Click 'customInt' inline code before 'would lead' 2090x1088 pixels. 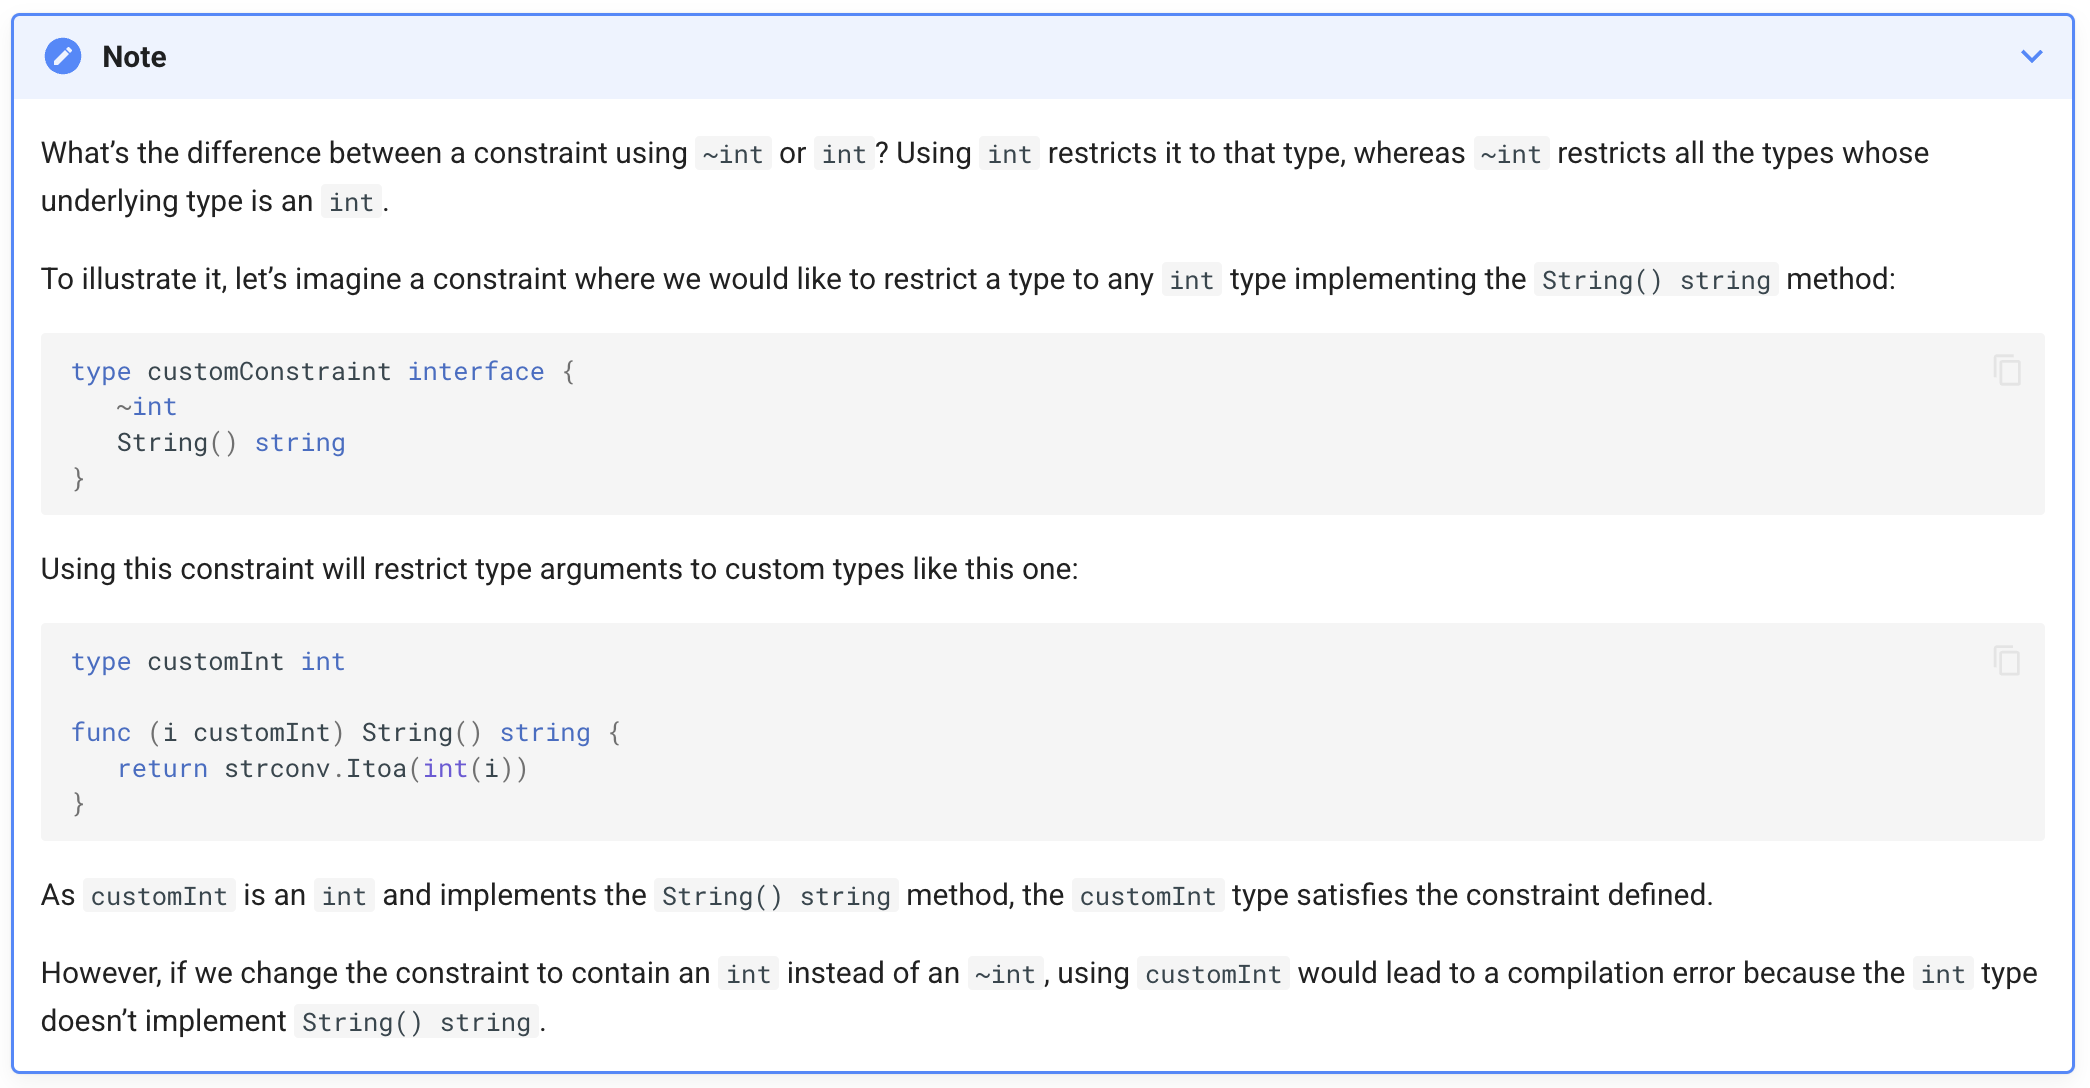click(x=1212, y=974)
